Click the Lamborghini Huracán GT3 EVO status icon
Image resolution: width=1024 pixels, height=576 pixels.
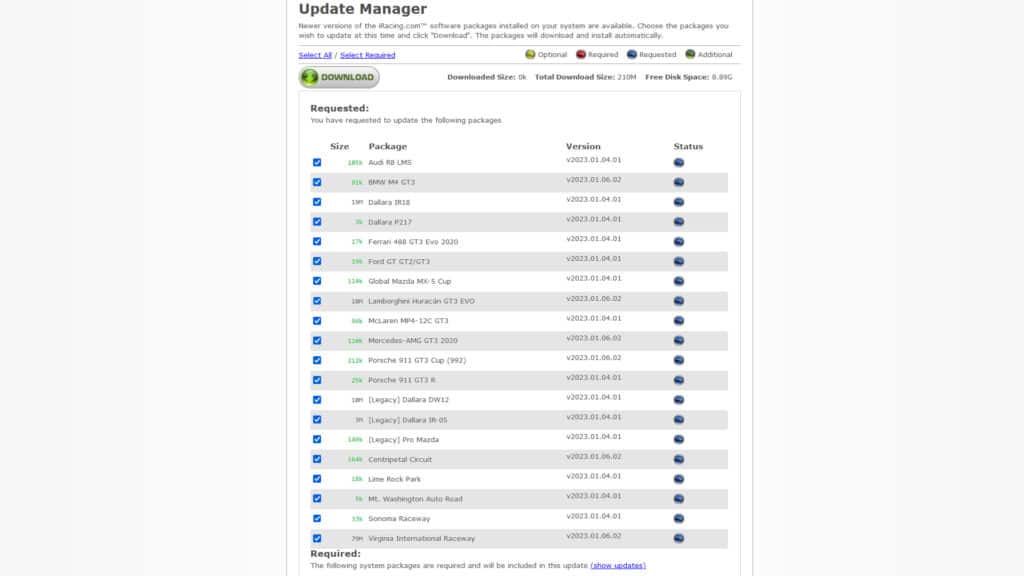679,301
